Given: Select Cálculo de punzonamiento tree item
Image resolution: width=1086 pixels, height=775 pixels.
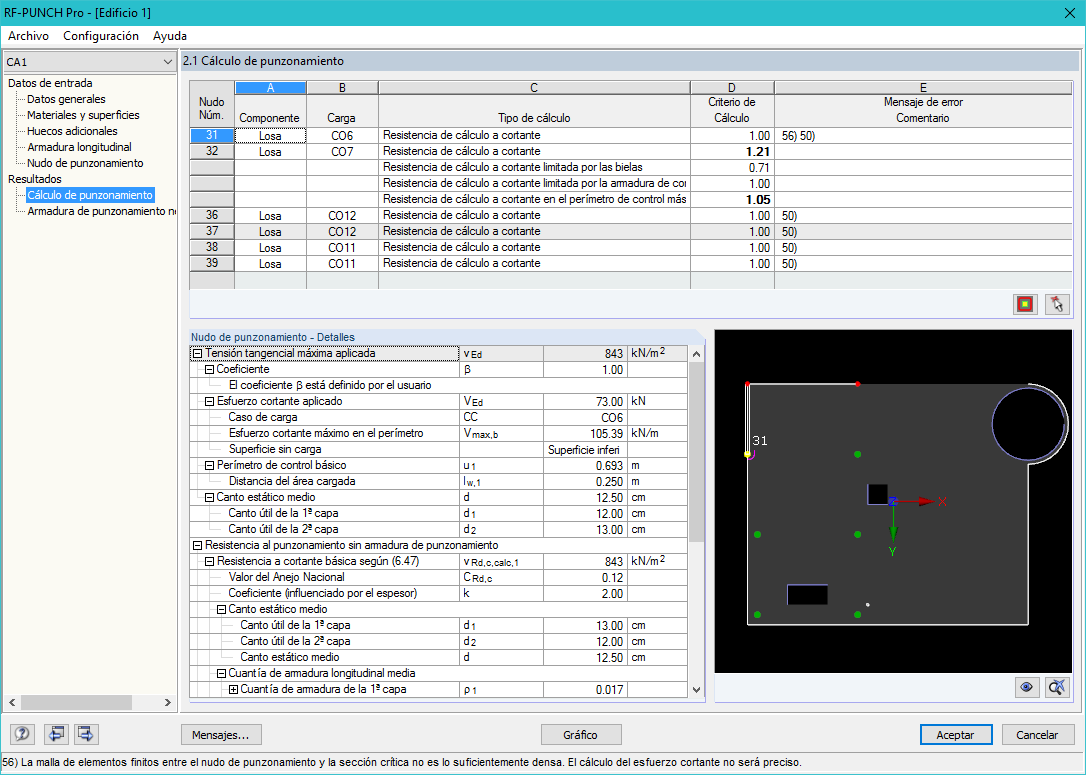Looking at the screenshot, I should 90,195.
